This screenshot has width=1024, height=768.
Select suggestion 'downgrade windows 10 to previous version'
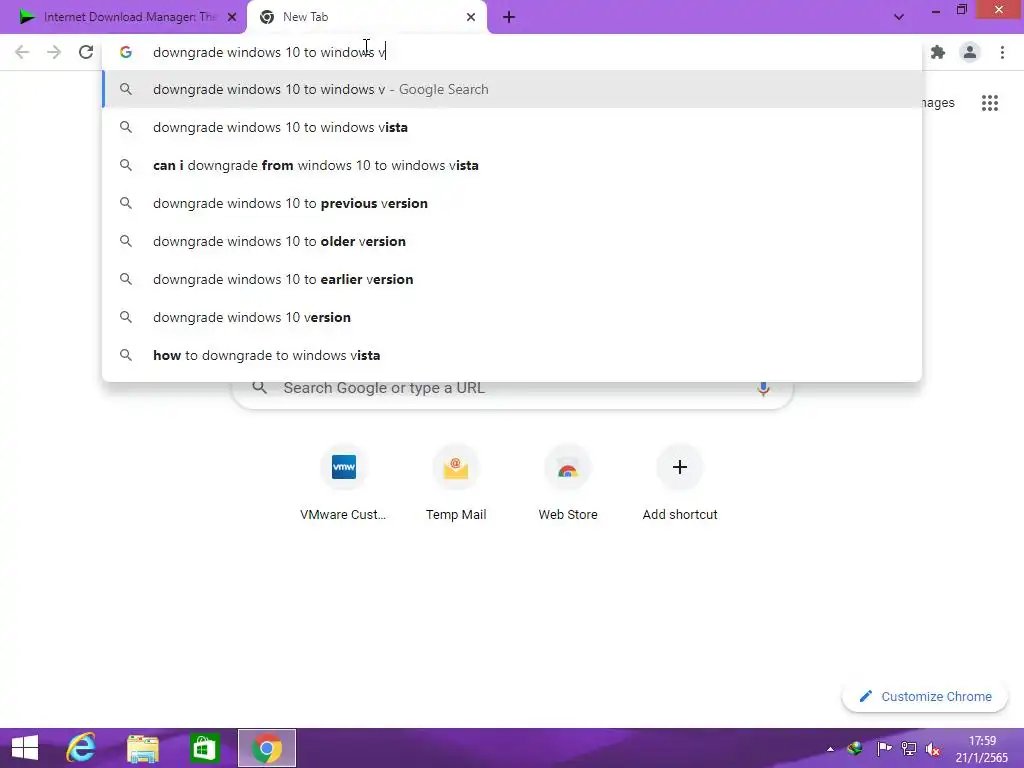tap(513, 203)
